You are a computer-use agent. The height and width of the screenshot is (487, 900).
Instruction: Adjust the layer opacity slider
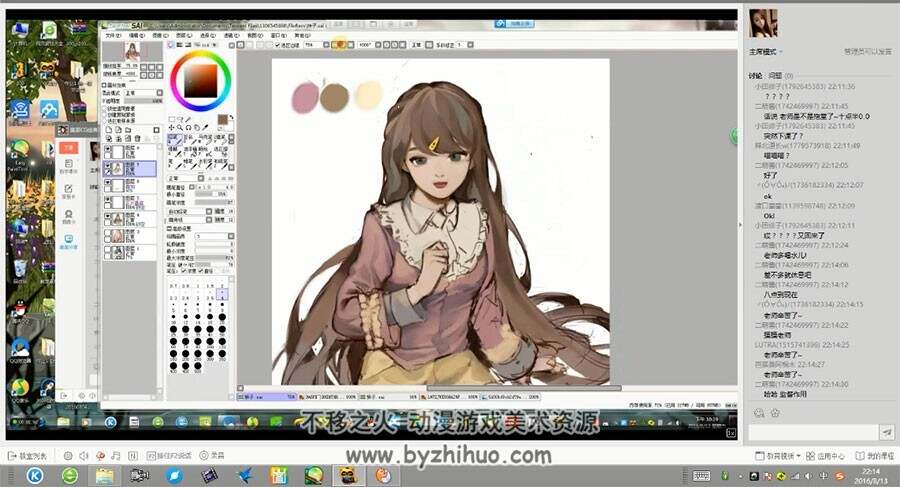(x=142, y=101)
